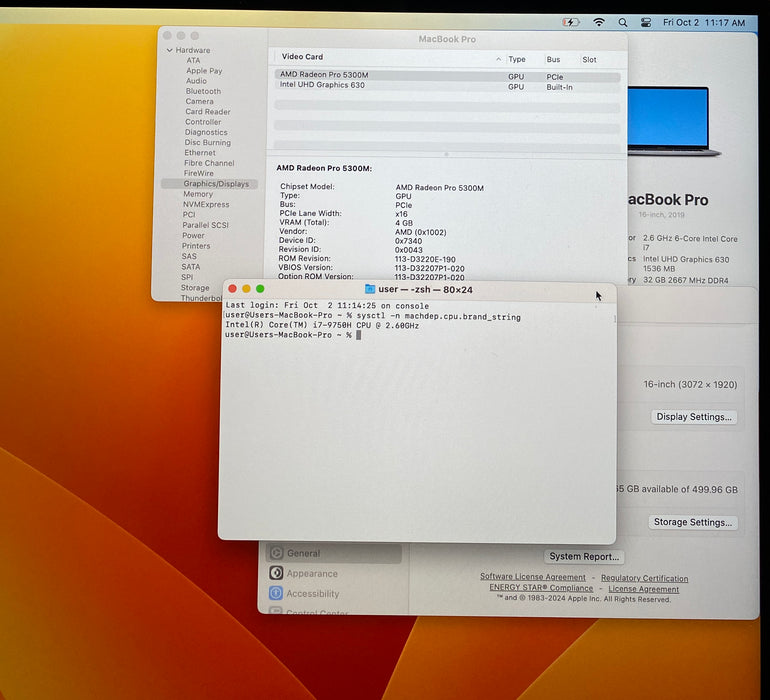Open ENERGY STAR Compliance link
Viewport: 770px width, 700px height.
[541, 588]
